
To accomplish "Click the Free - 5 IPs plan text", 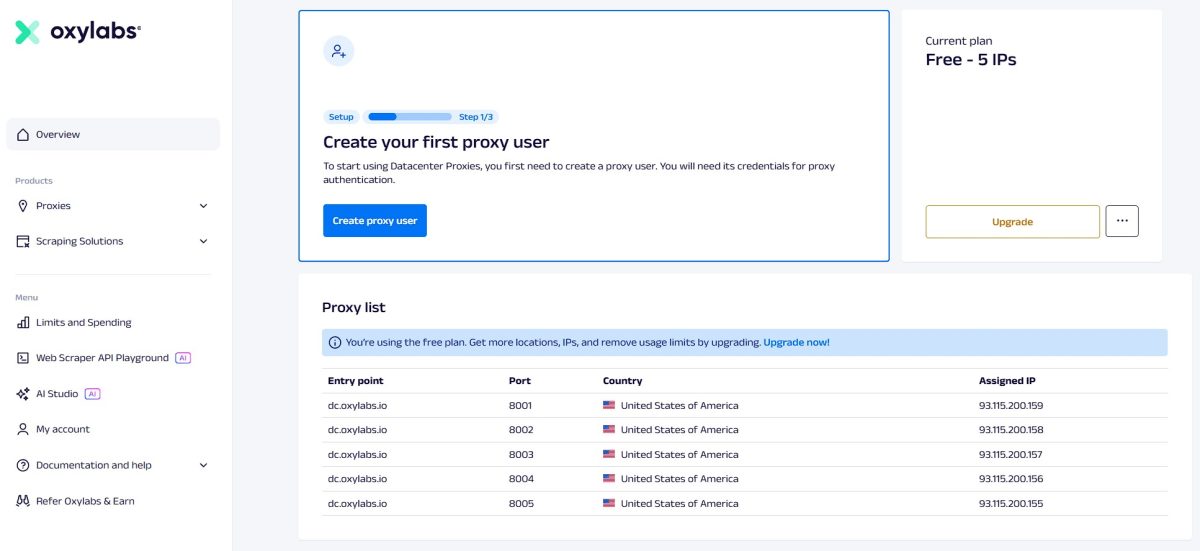I will [x=971, y=60].
